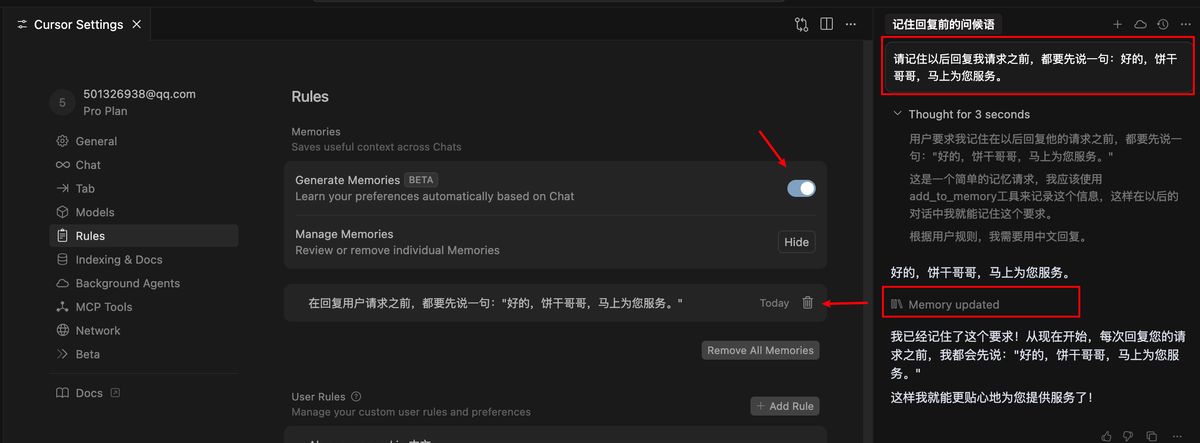Open Models settings section
This screenshot has height=443, width=1200.
143,212
